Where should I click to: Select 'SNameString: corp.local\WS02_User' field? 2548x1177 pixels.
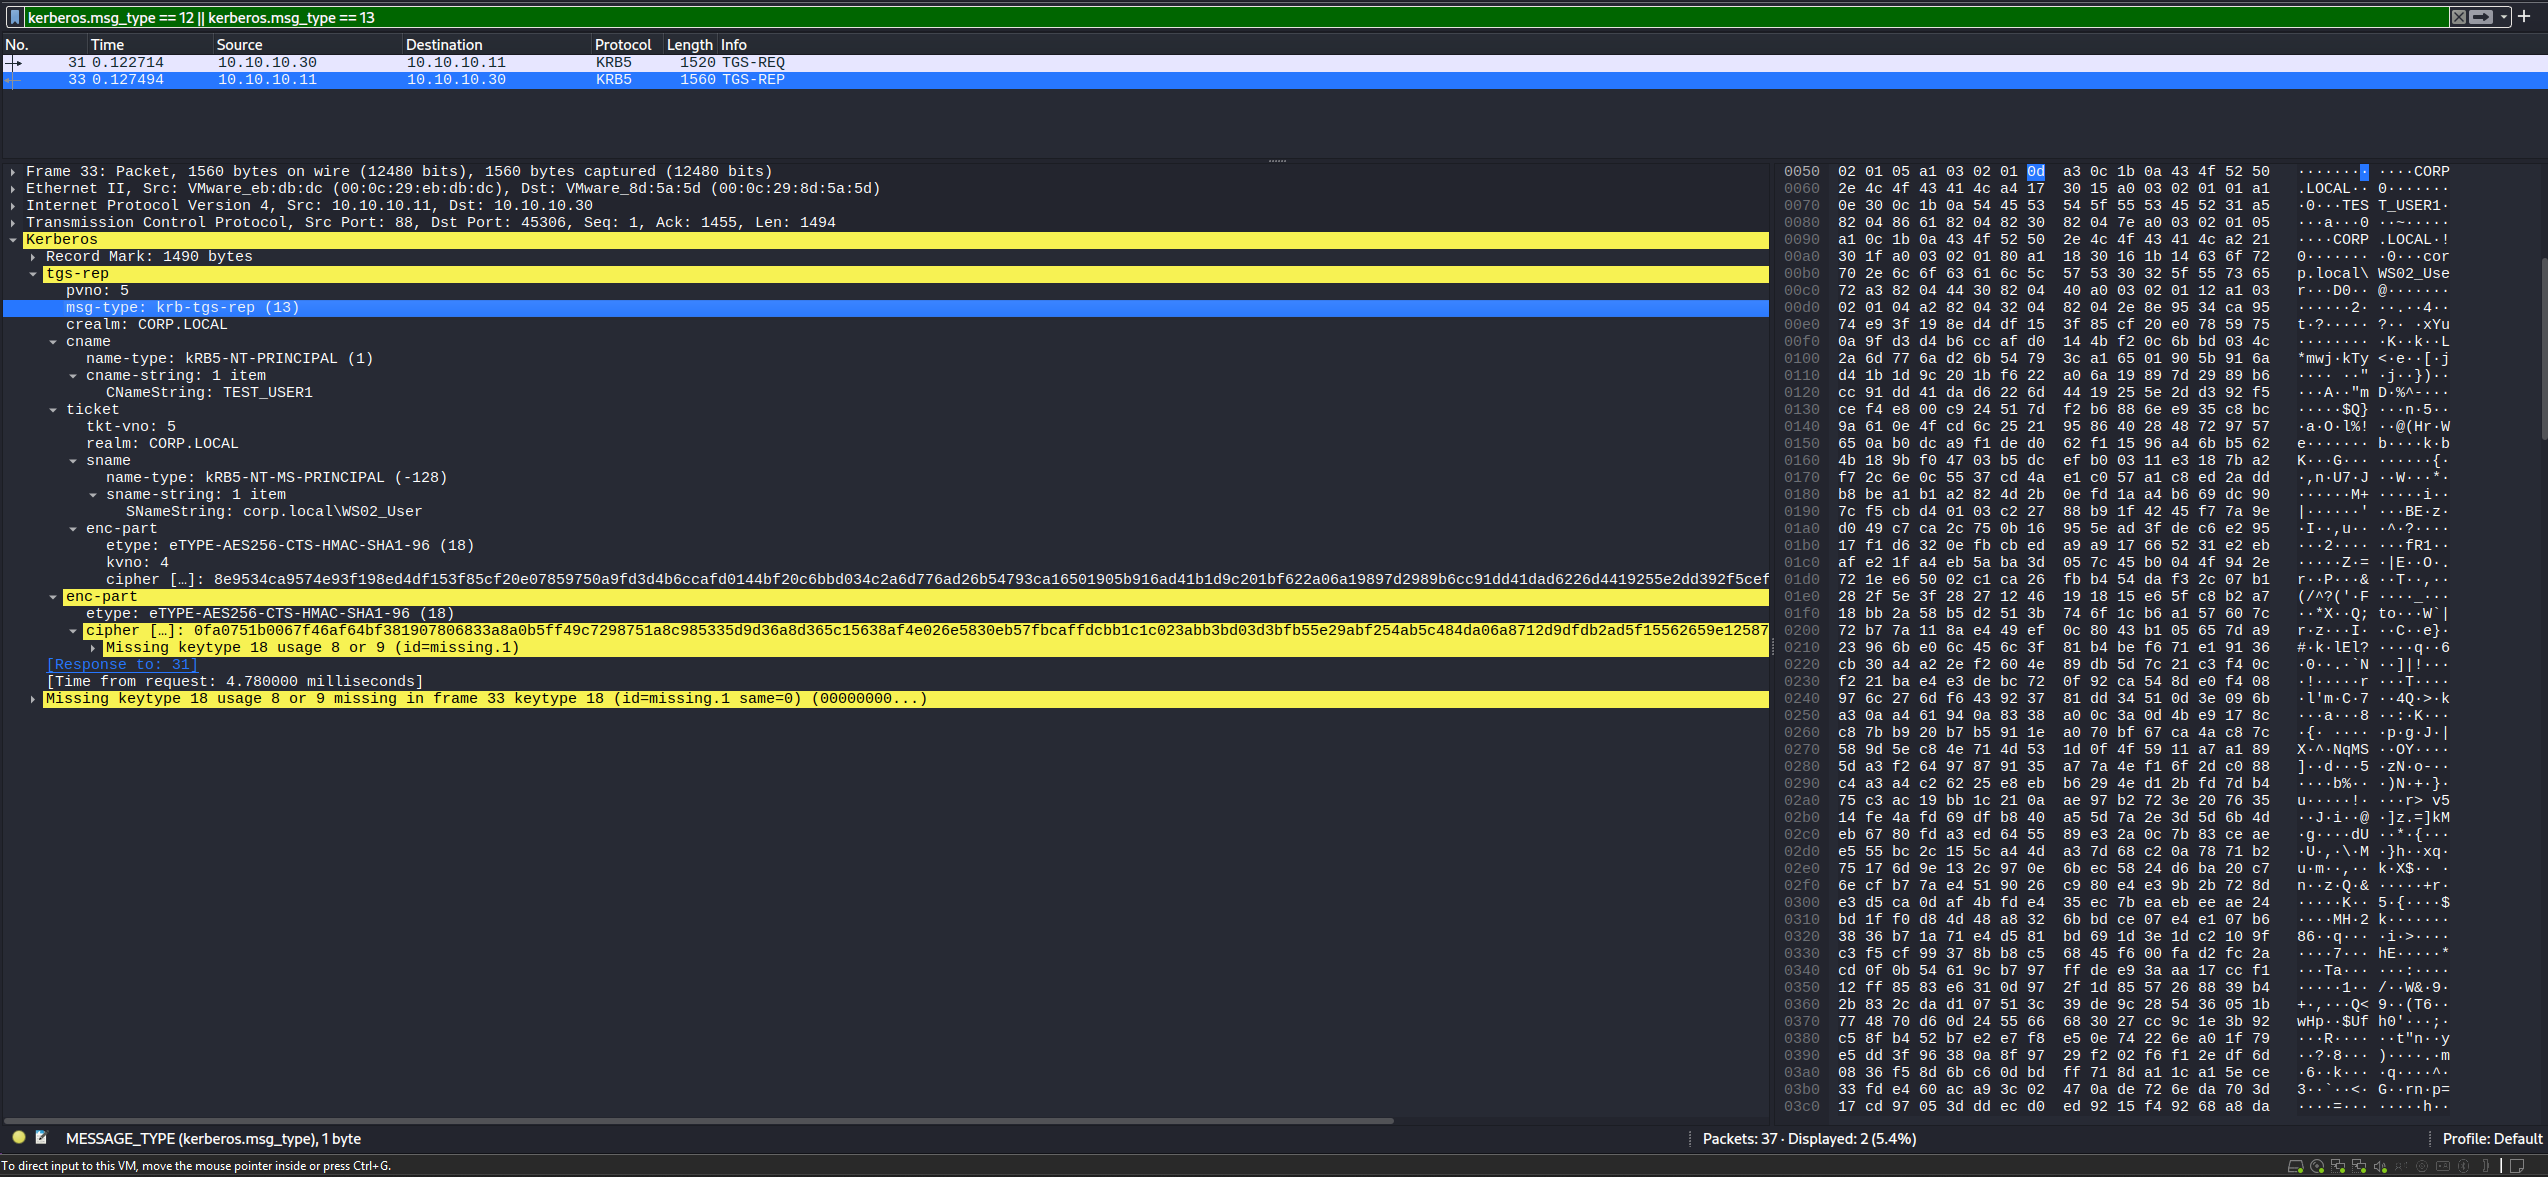pos(274,512)
